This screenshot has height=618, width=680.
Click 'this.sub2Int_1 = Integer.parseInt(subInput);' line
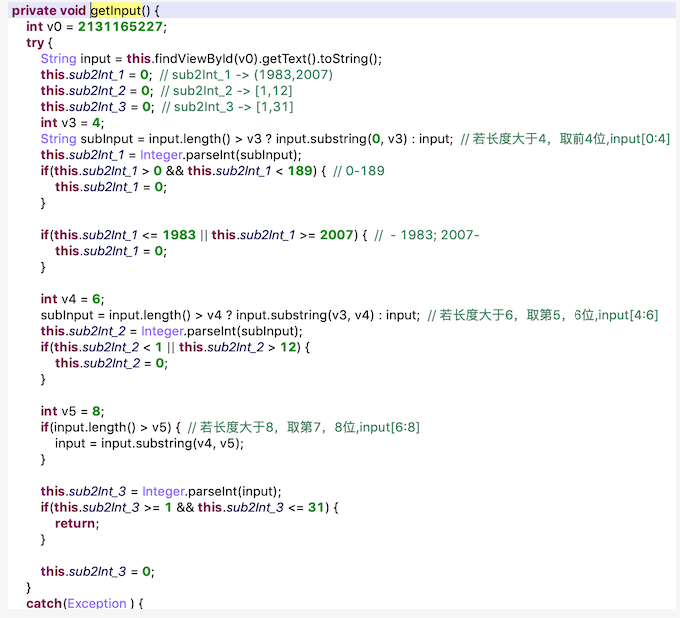[x=171, y=155]
